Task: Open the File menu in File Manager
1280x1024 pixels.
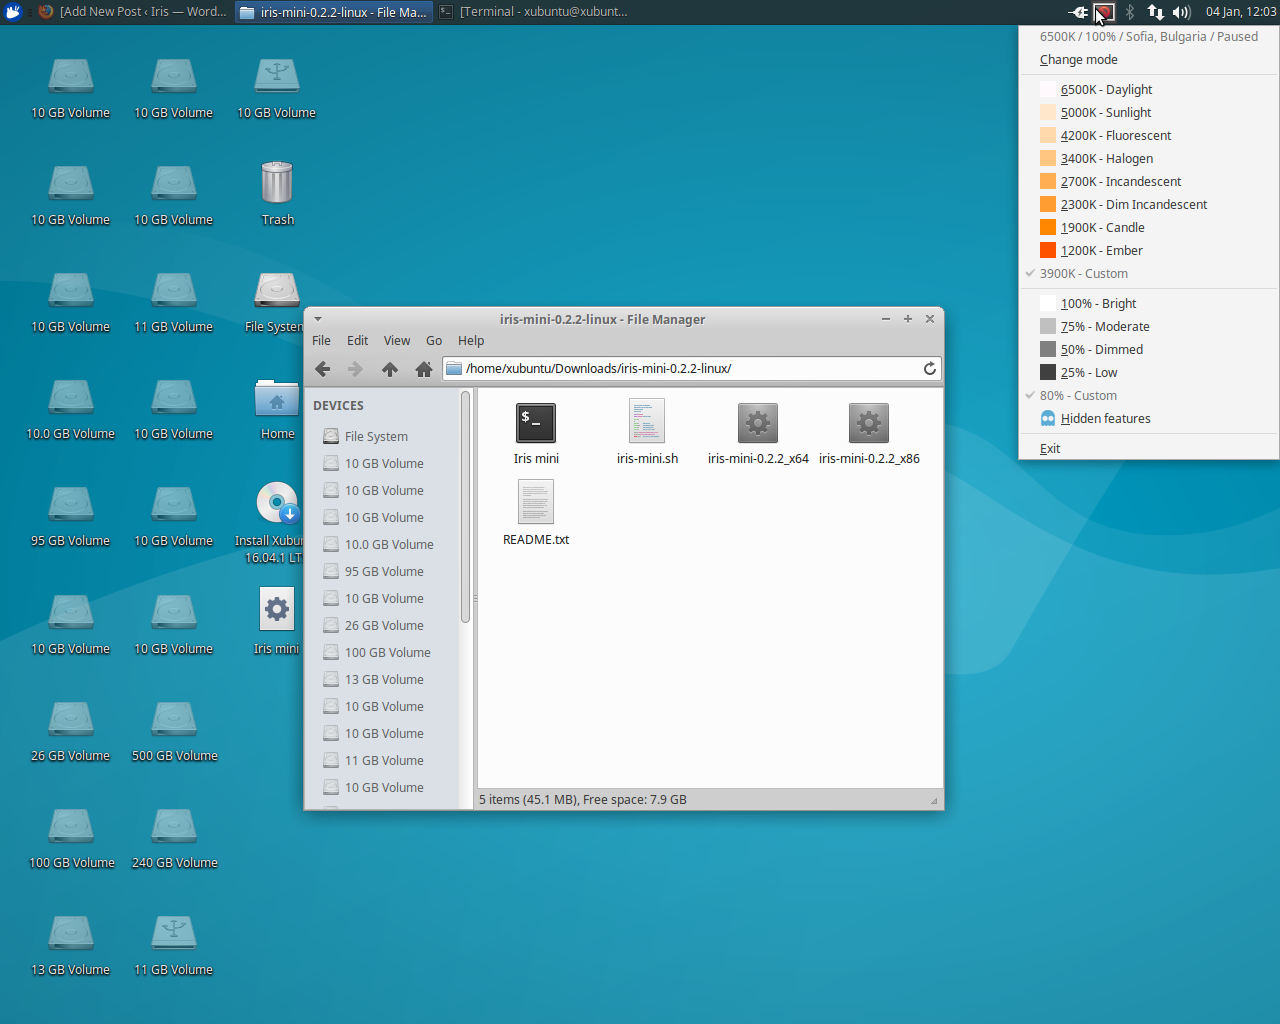Action: coord(321,340)
